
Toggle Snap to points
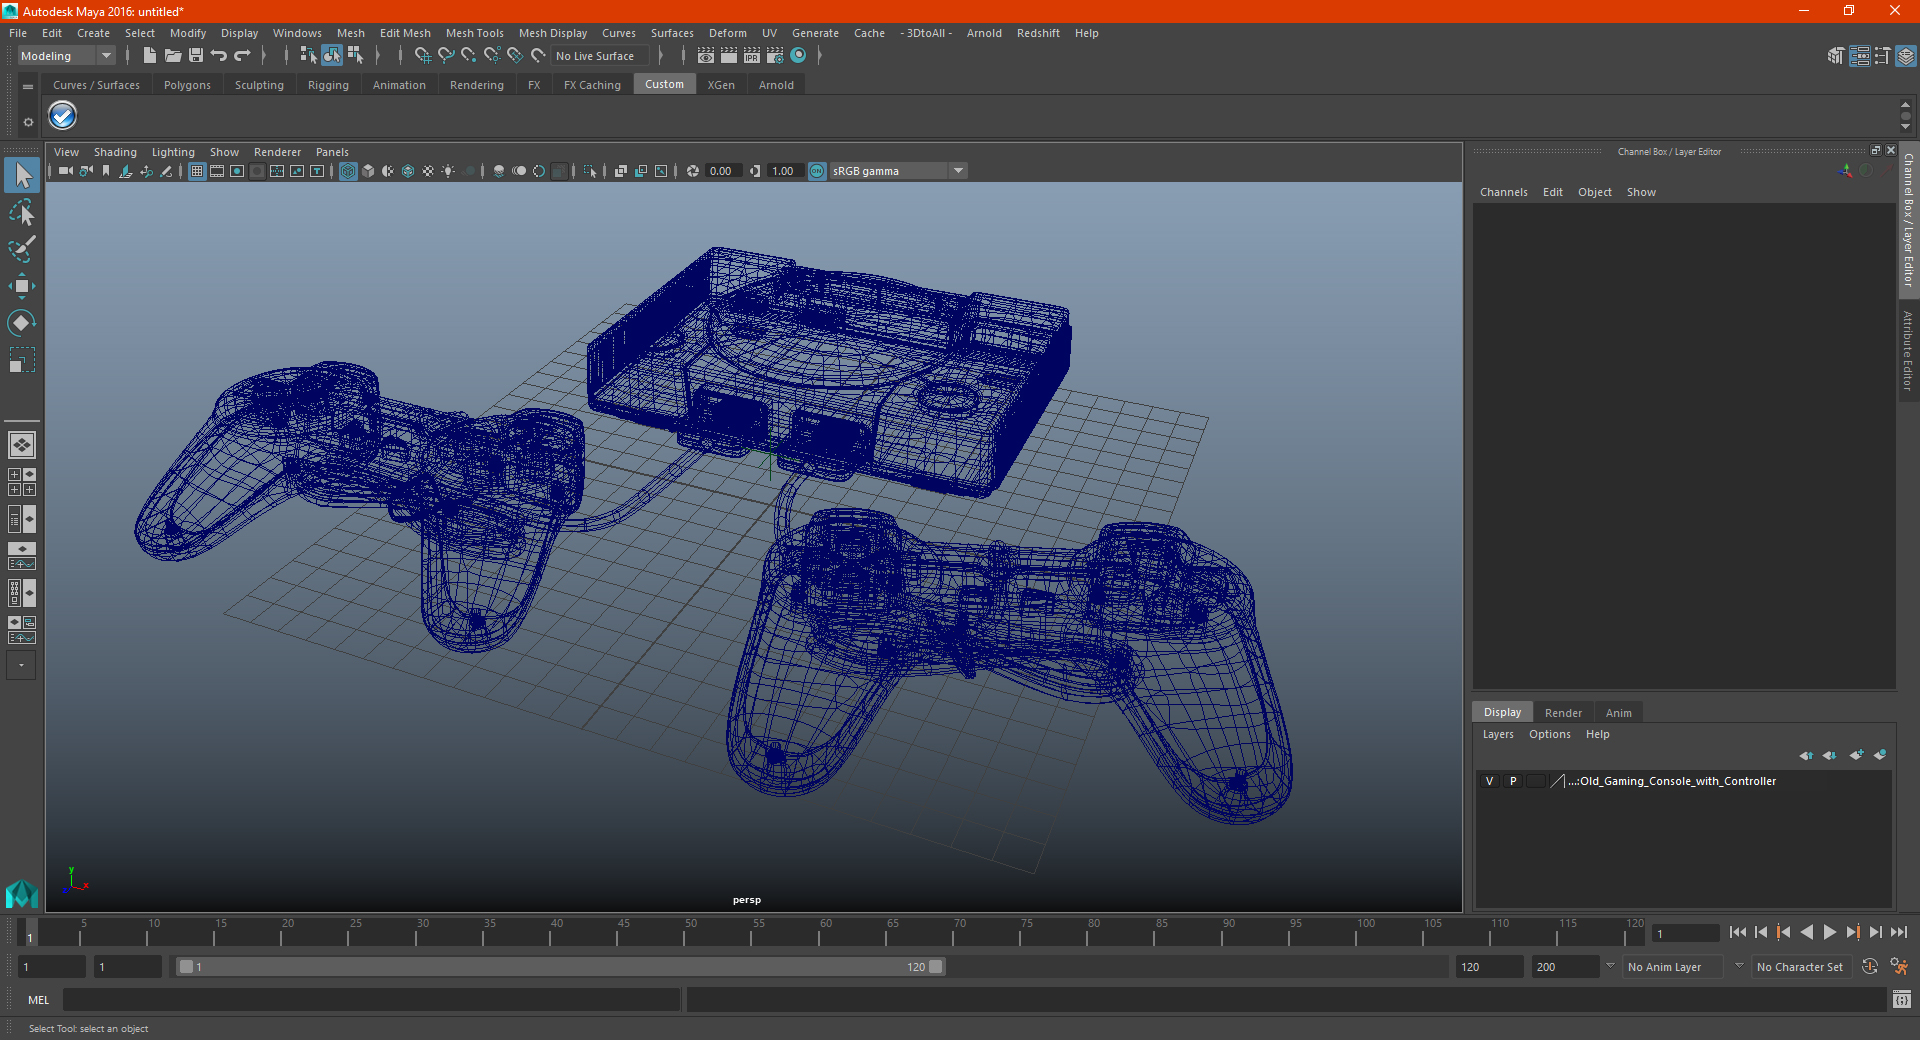tap(469, 56)
